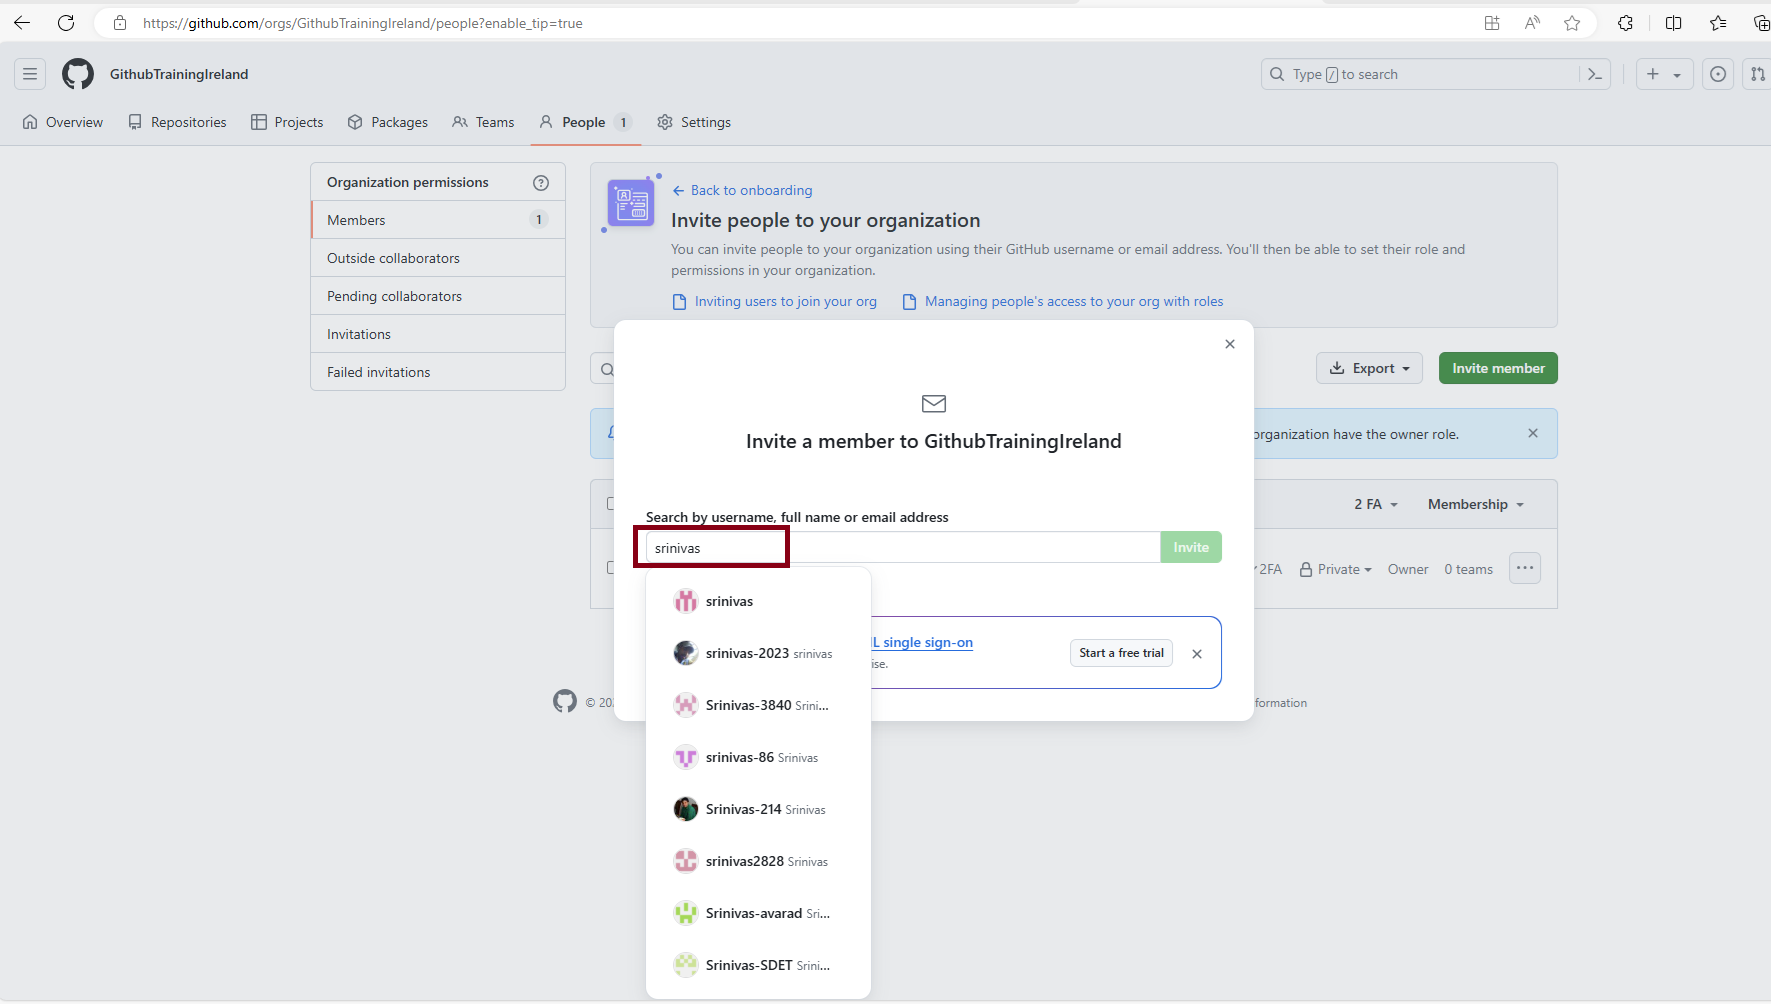Screen dimensions: 1771x1004
Task: Open Pending collaborators in the sidebar
Action: (x=438, y=296)
